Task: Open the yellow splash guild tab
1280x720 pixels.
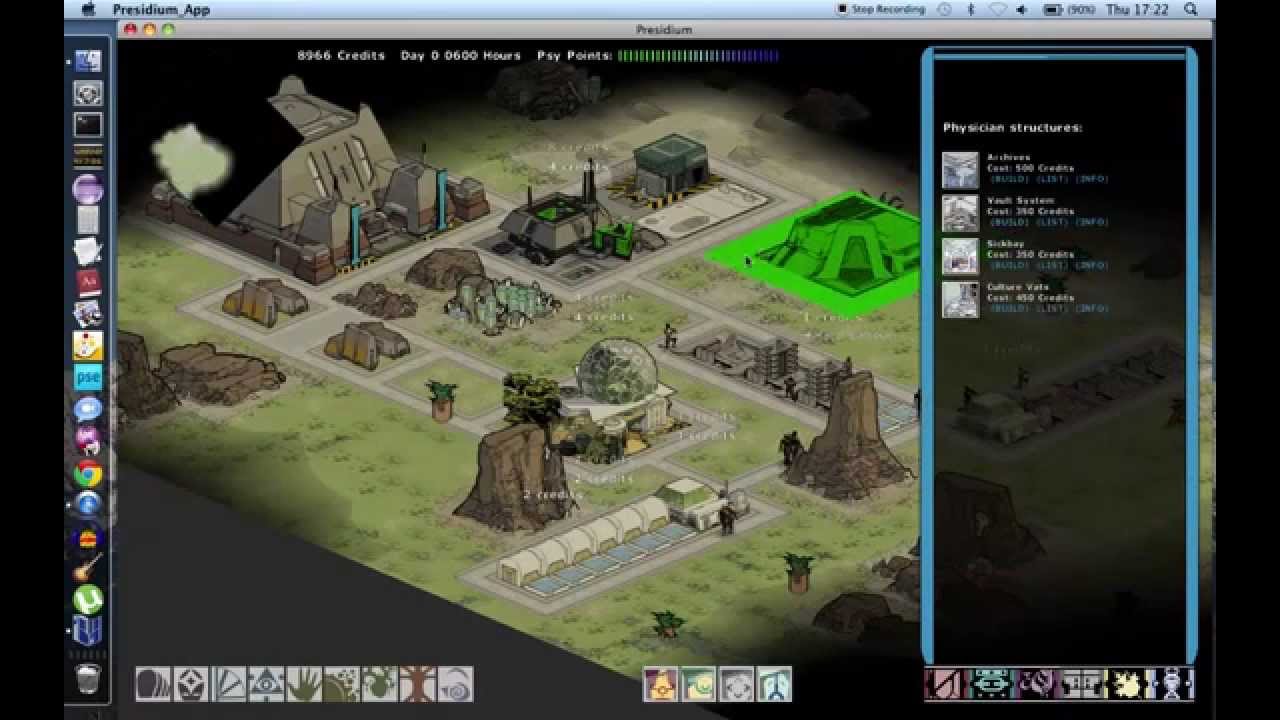Action: click(x=1126, y=684)
